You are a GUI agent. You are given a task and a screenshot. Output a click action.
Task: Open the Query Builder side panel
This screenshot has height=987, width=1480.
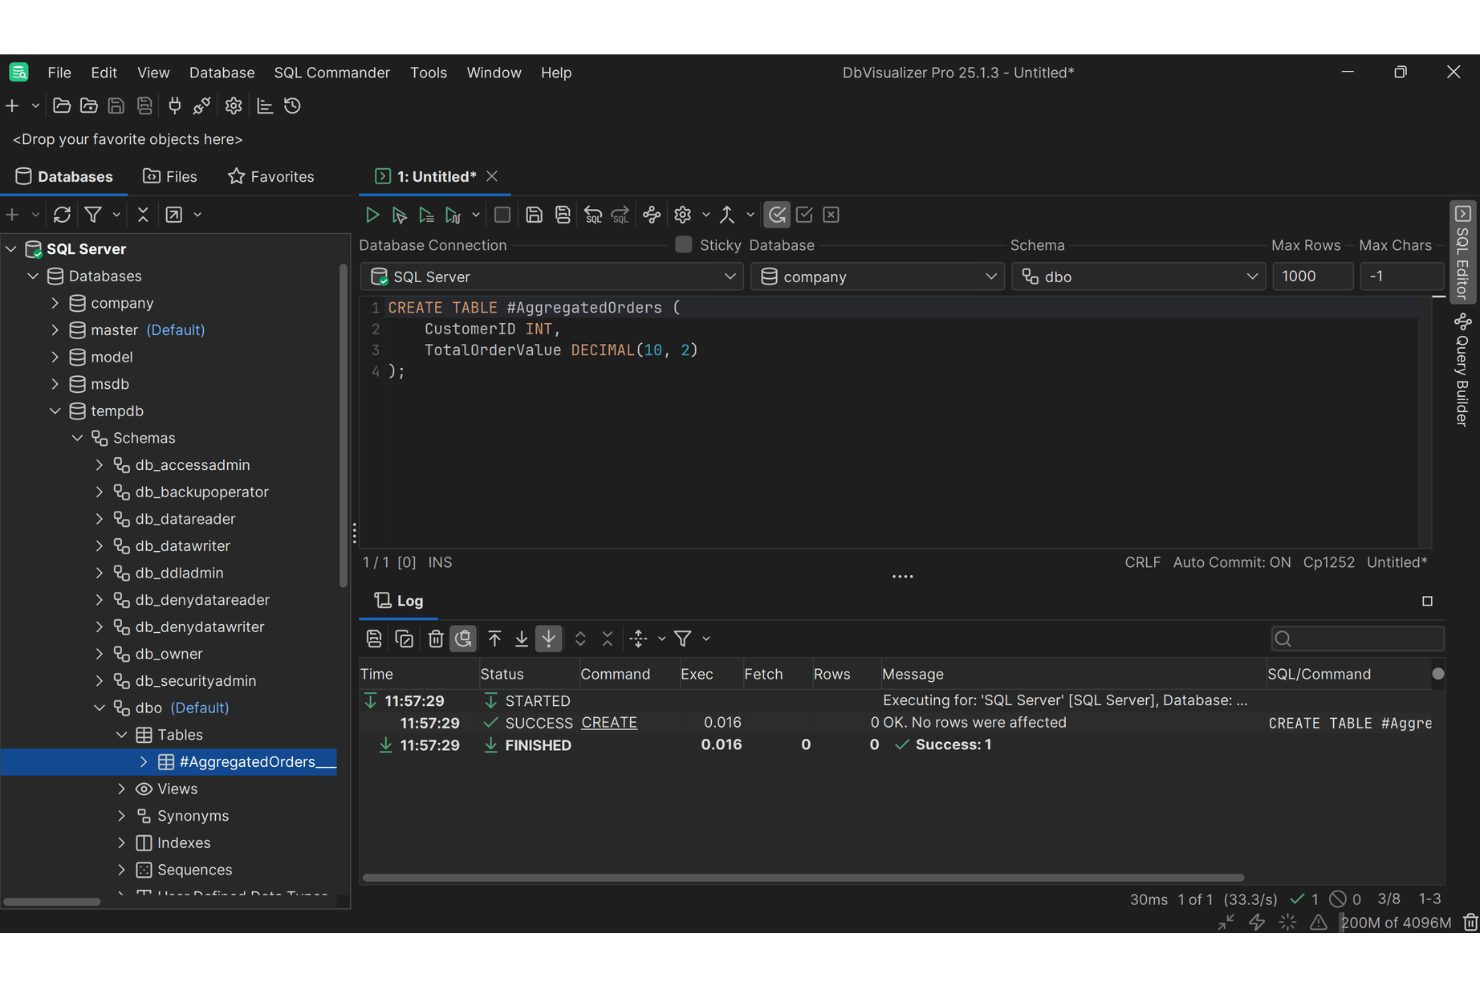(x=1462, y=370)
